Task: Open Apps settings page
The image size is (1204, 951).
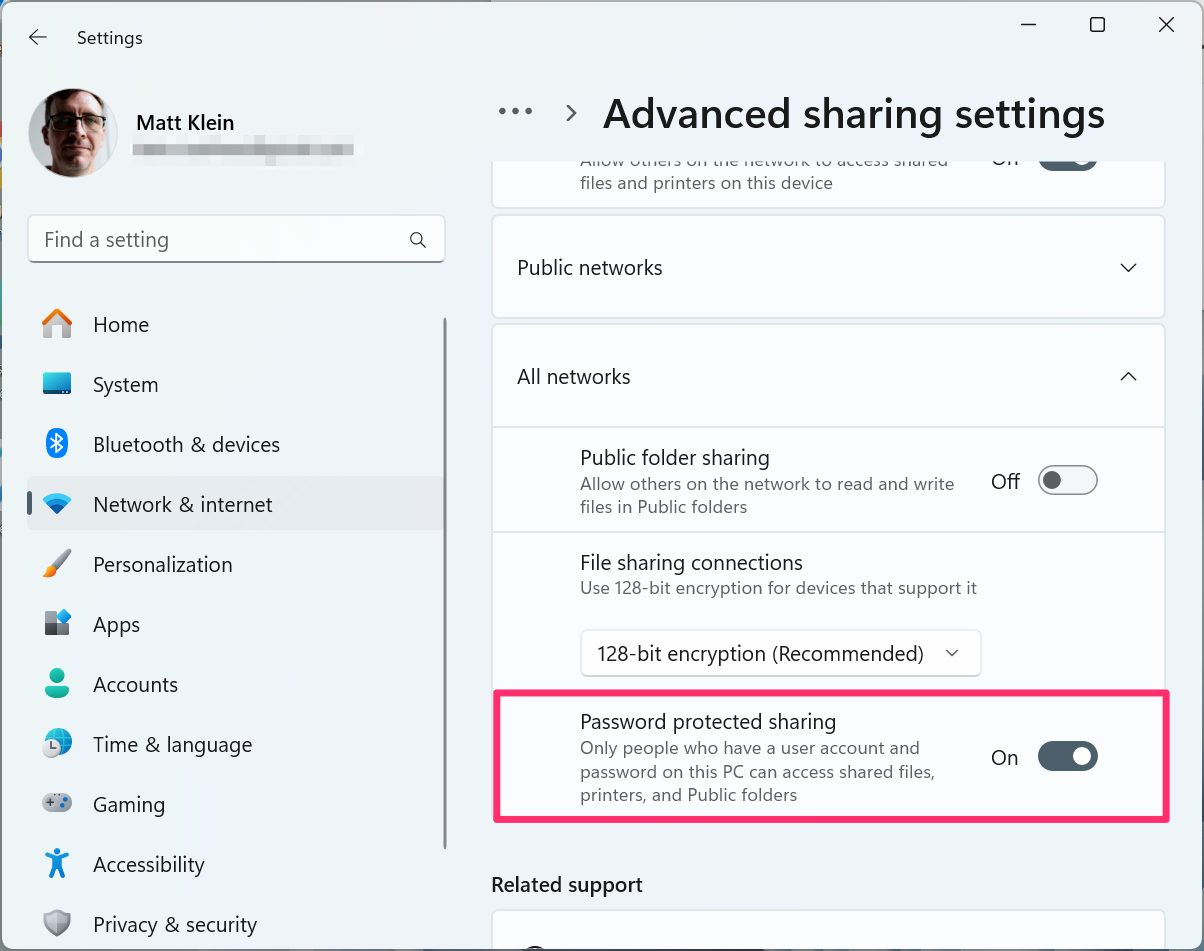Action: coord(236,624)
